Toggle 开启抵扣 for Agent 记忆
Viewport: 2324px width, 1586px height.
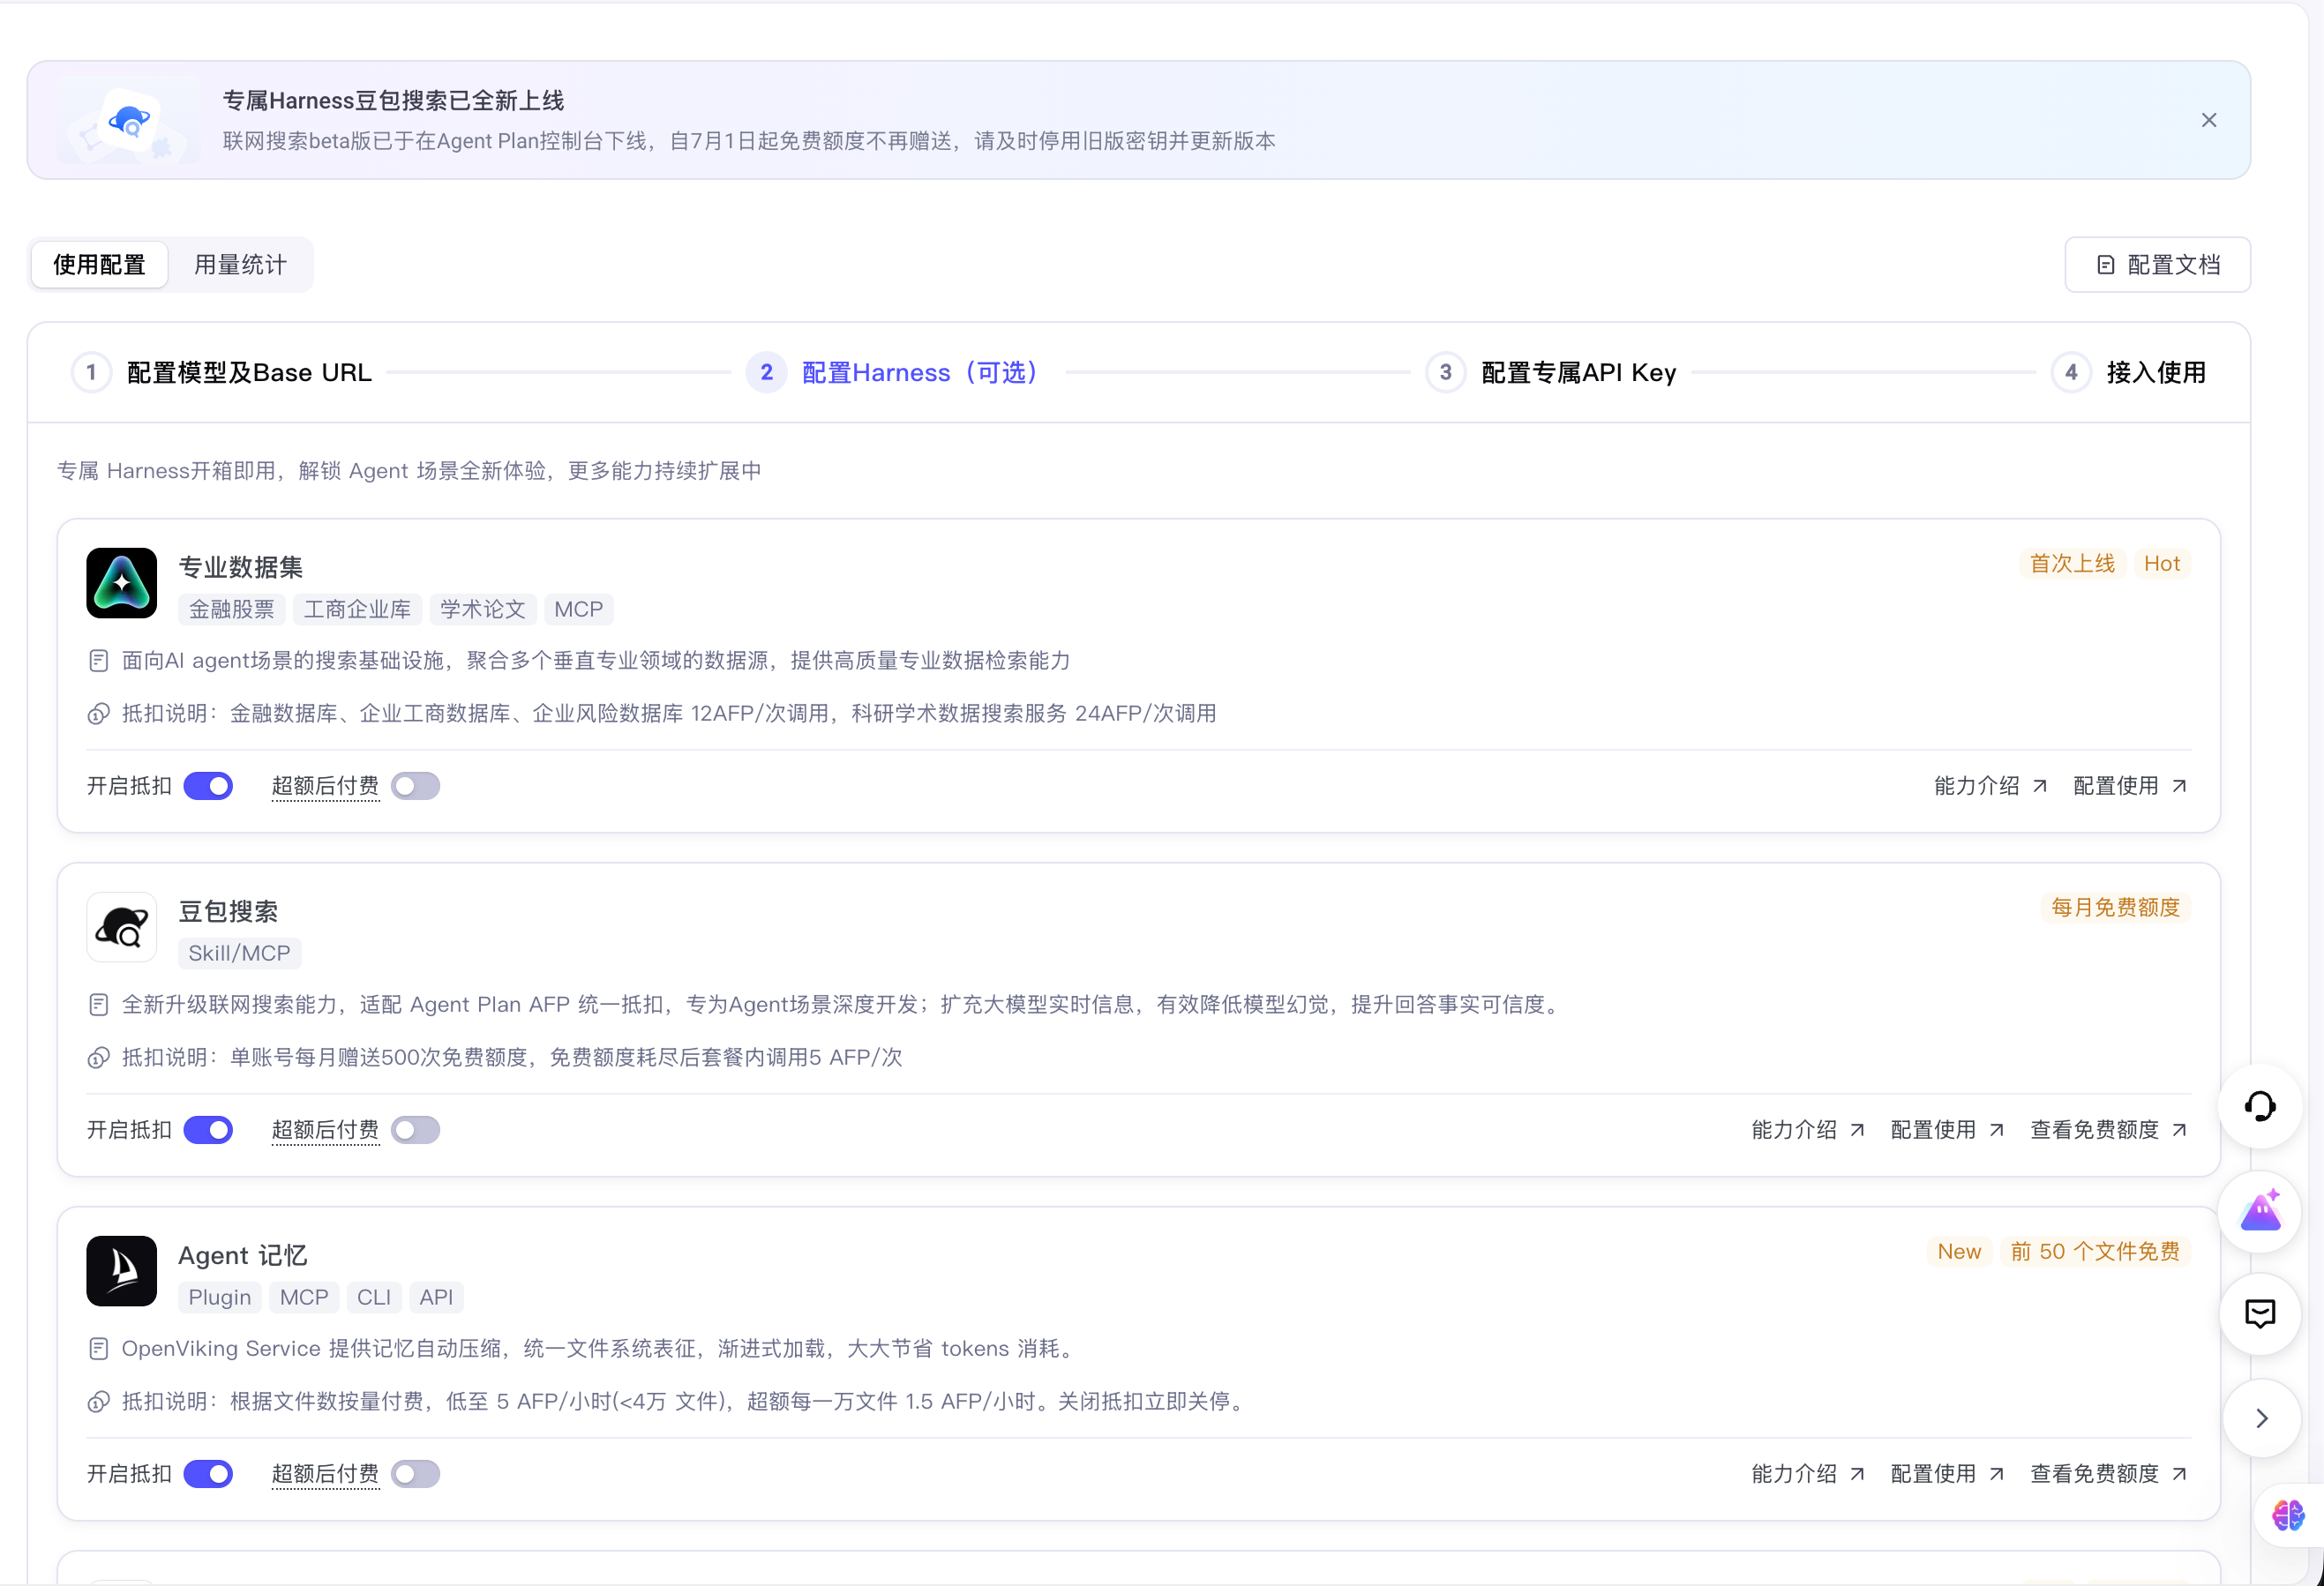point(208,1474)
